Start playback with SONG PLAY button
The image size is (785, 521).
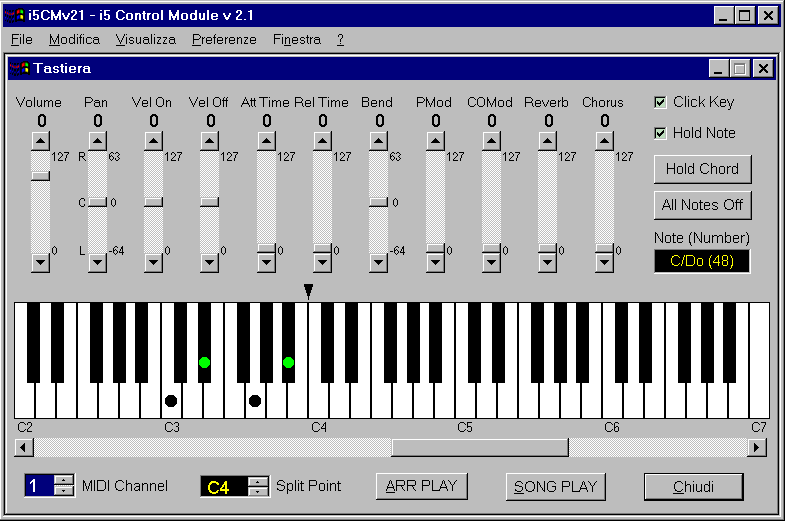coord(555,487)
